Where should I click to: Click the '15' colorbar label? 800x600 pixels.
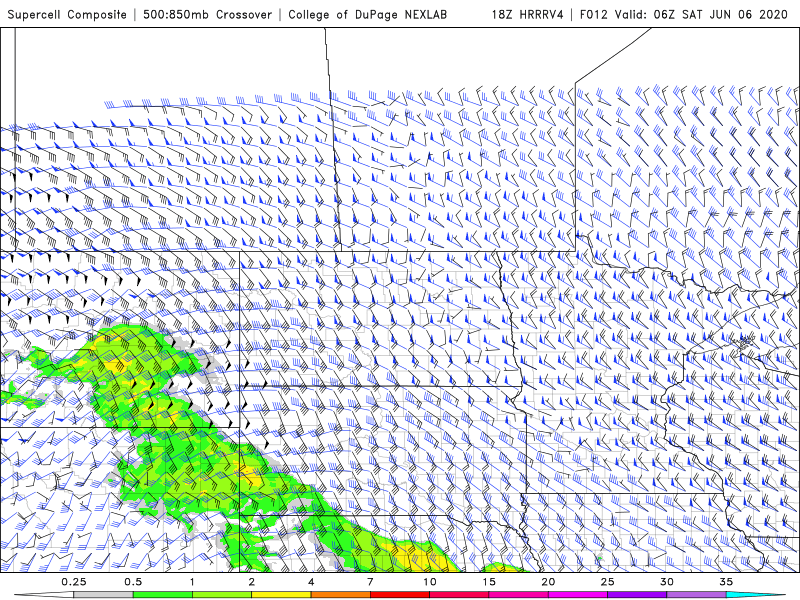pyautogui.click(x=489, y=582)
